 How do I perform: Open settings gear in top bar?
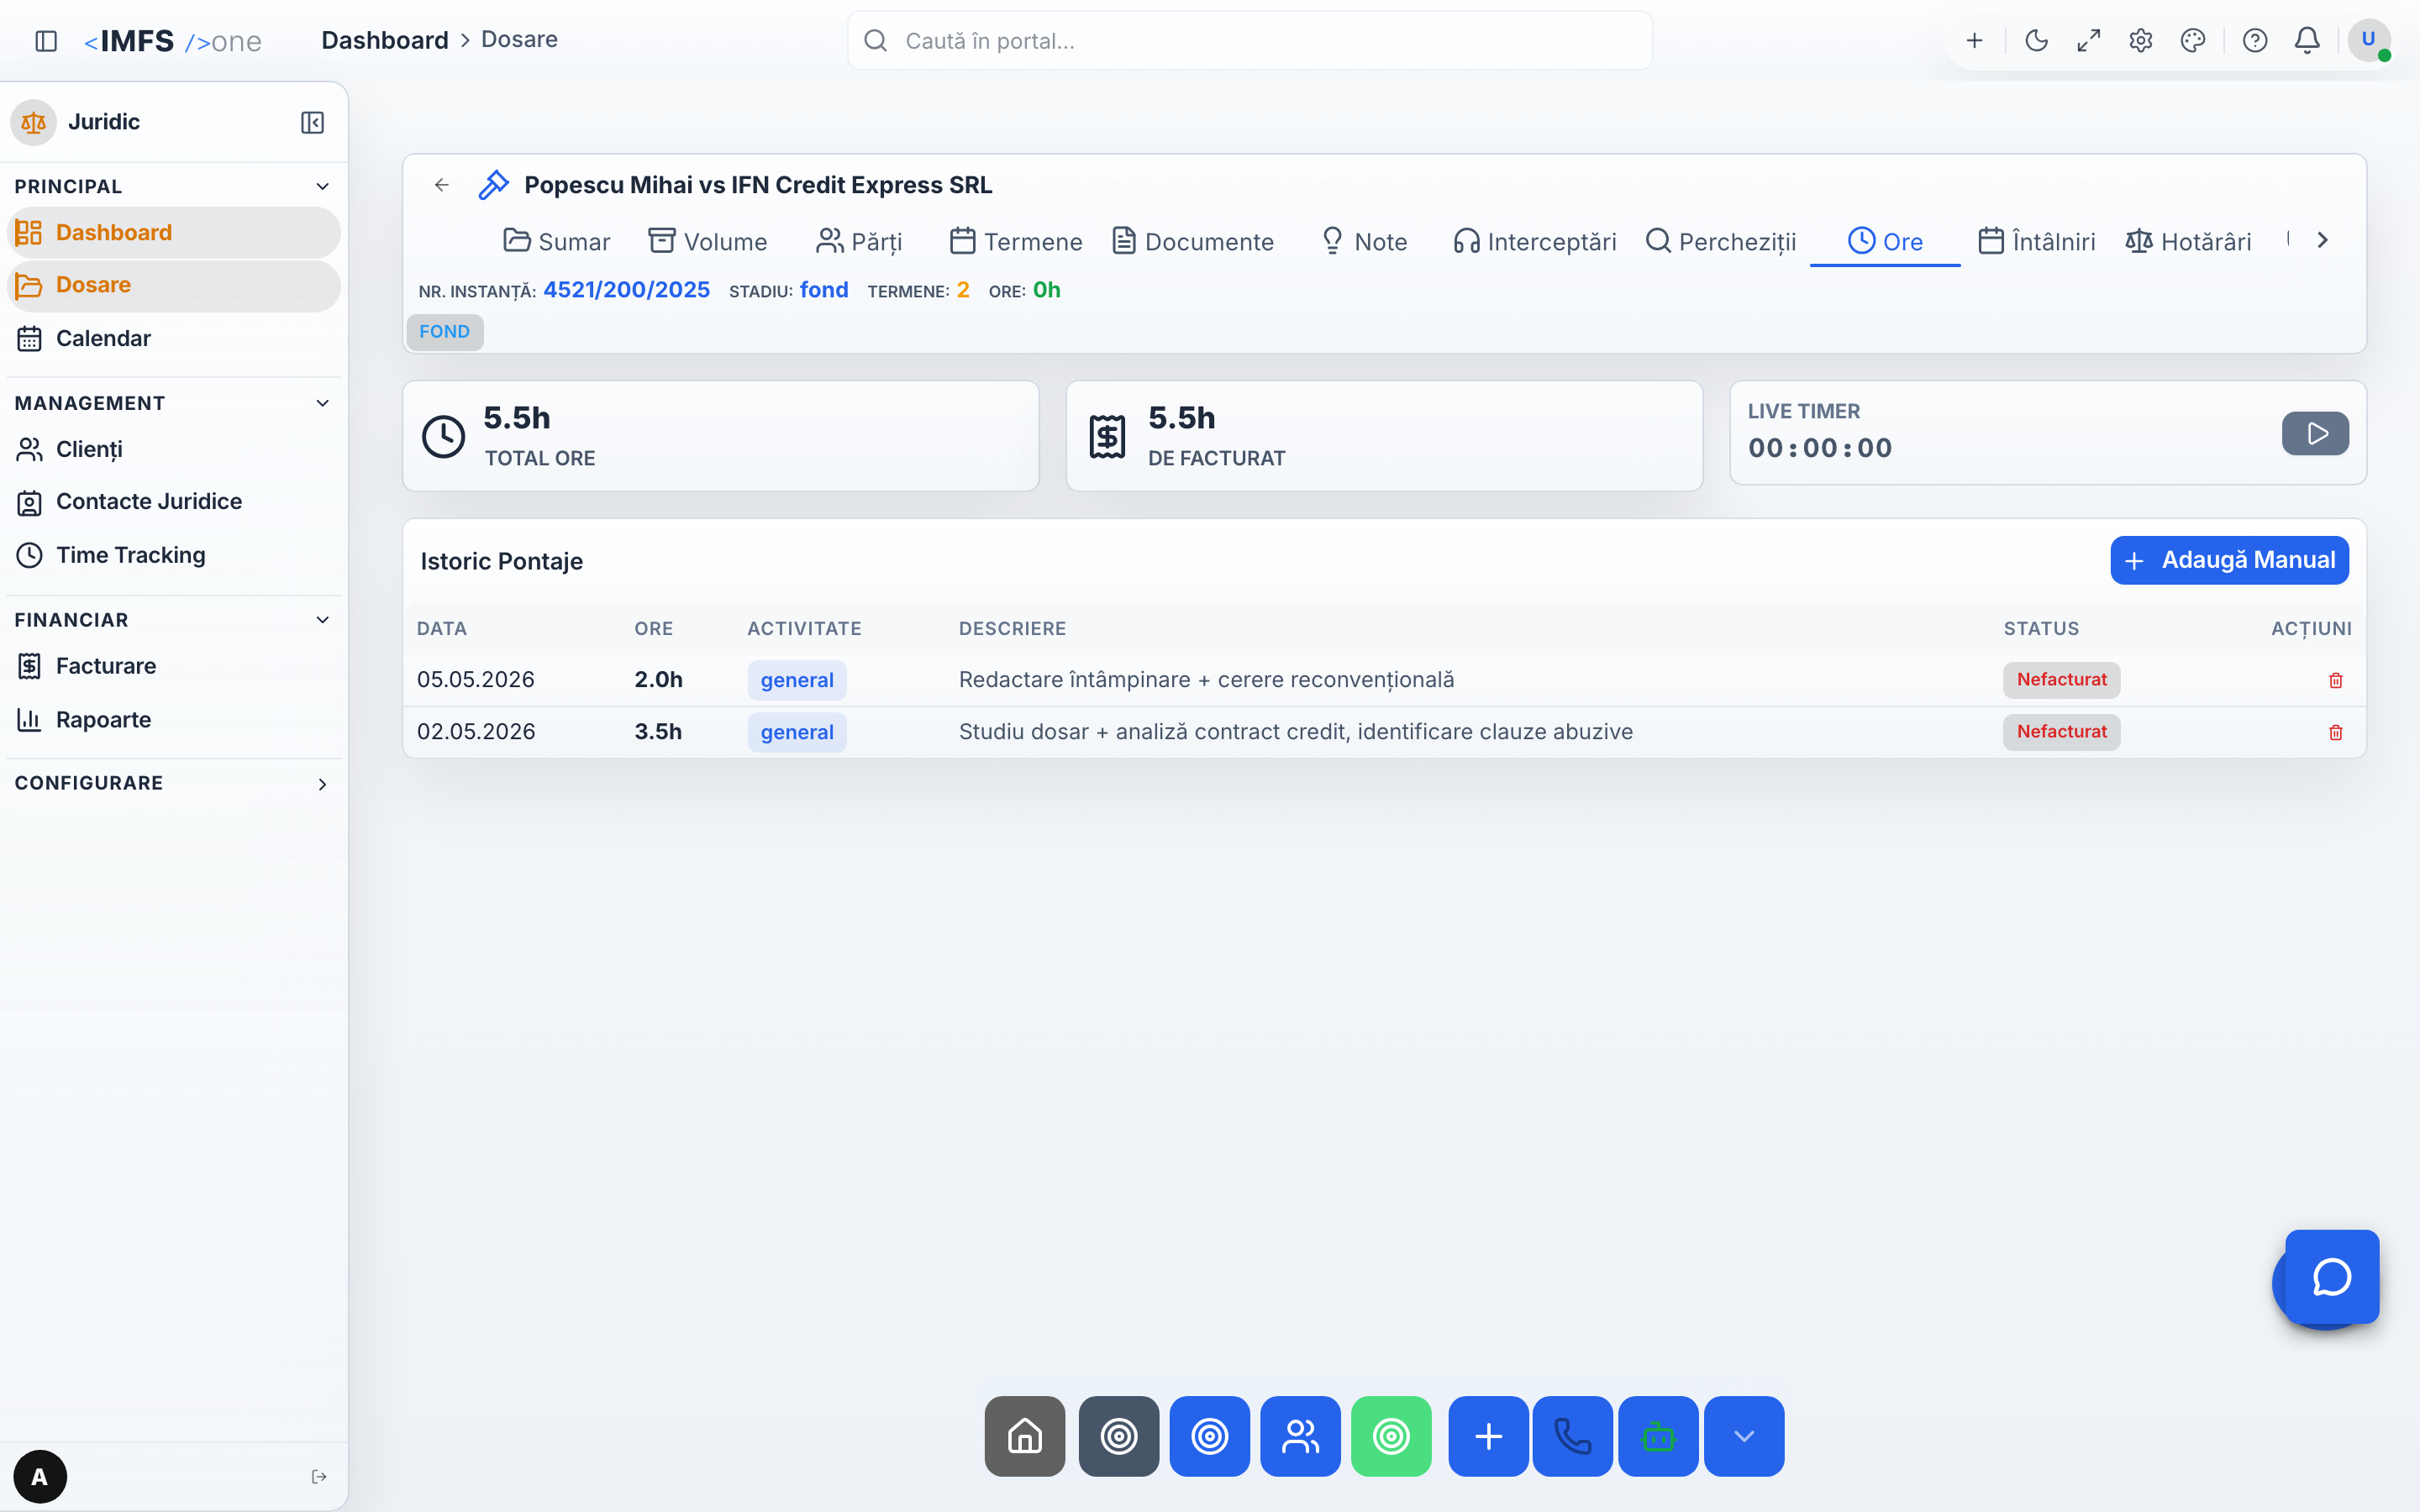[x=2140, y=41]
